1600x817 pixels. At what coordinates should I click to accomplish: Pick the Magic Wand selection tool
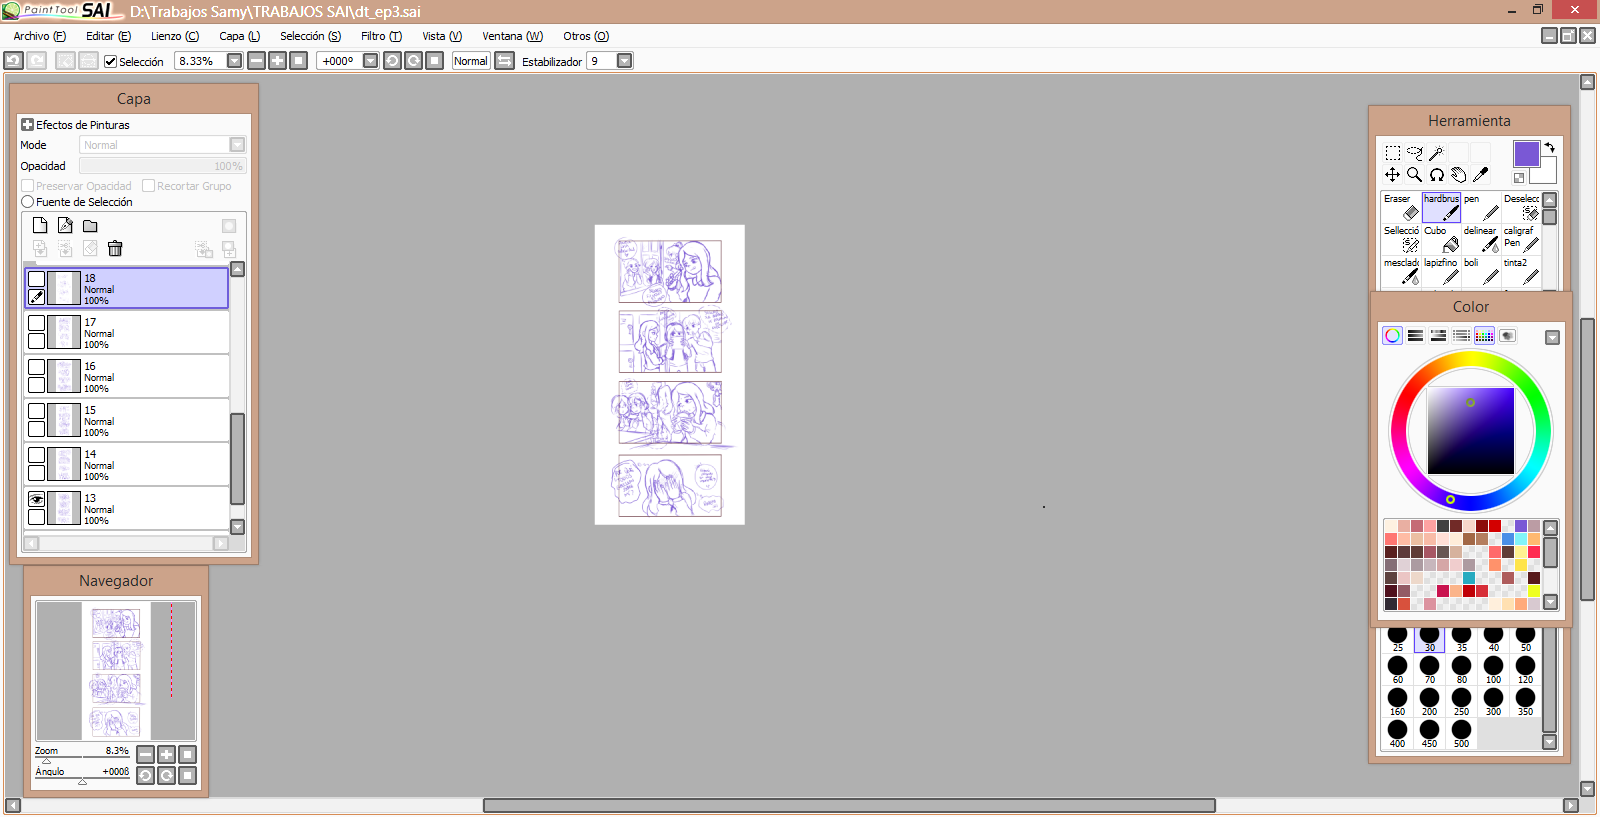click(x=1436, y=153)
